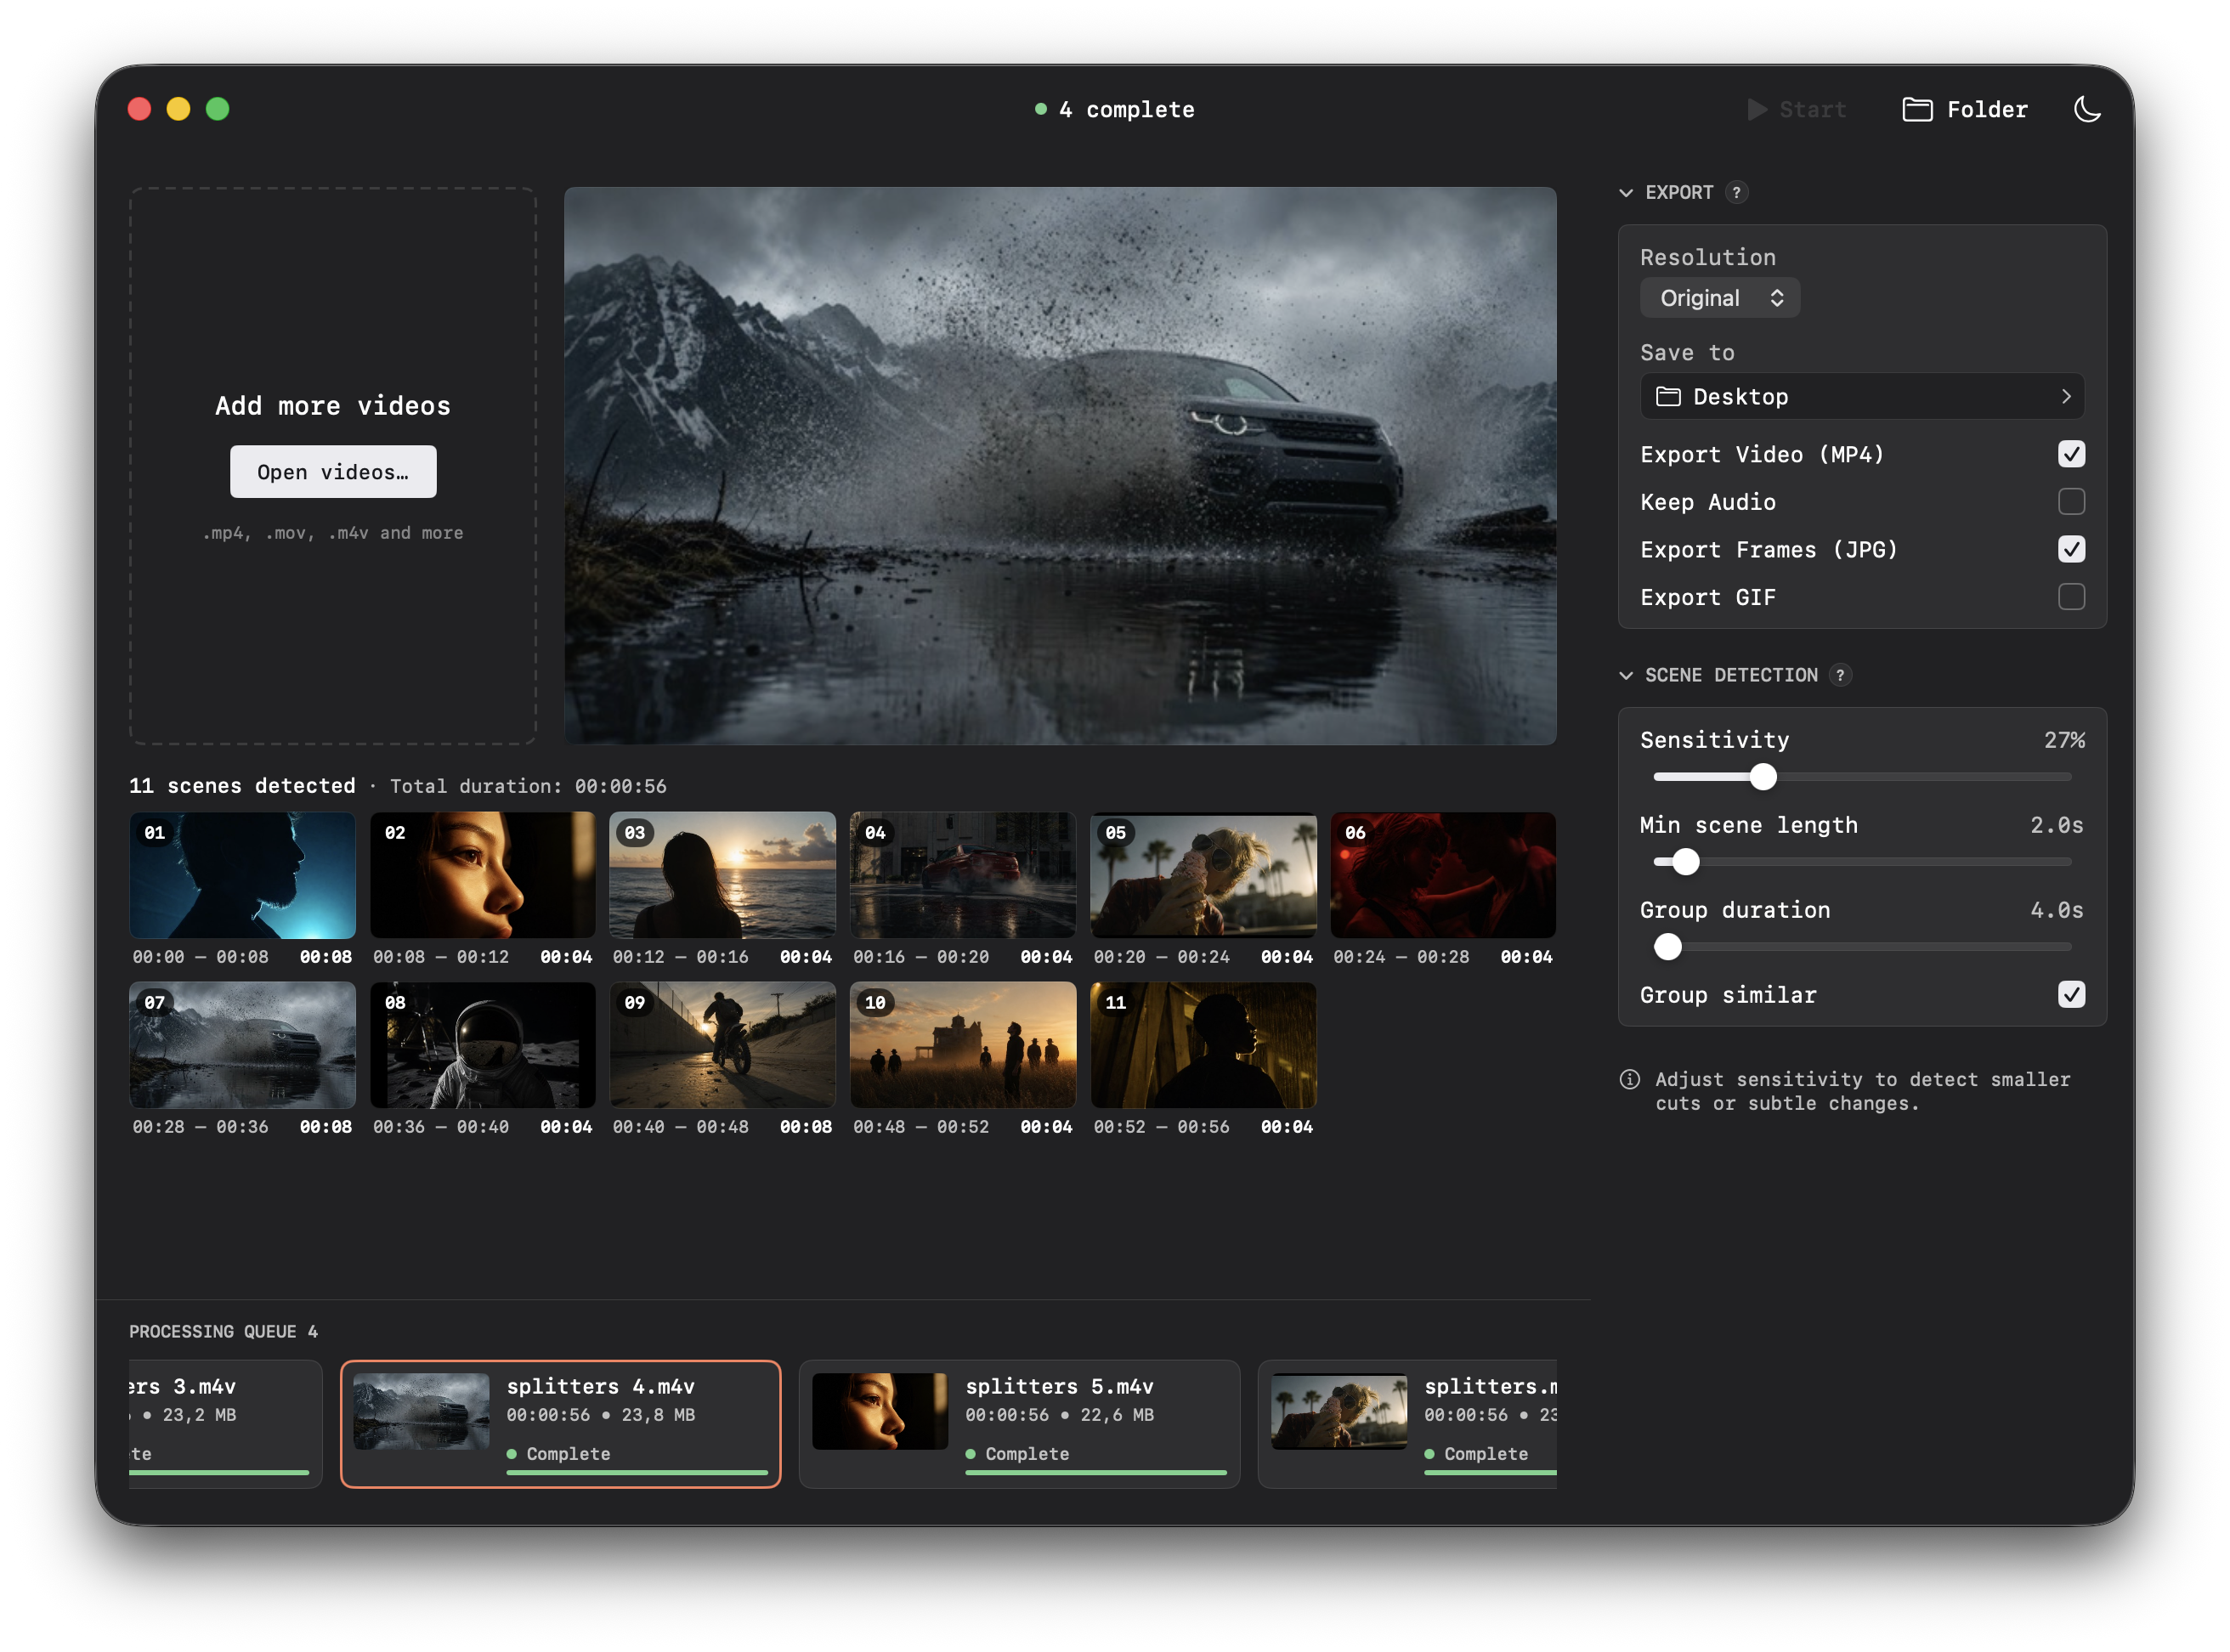The width and height of the screenshot is (2230, 1652).
Task: Click the '4 complete' status text
Action: click(1126, 109)
